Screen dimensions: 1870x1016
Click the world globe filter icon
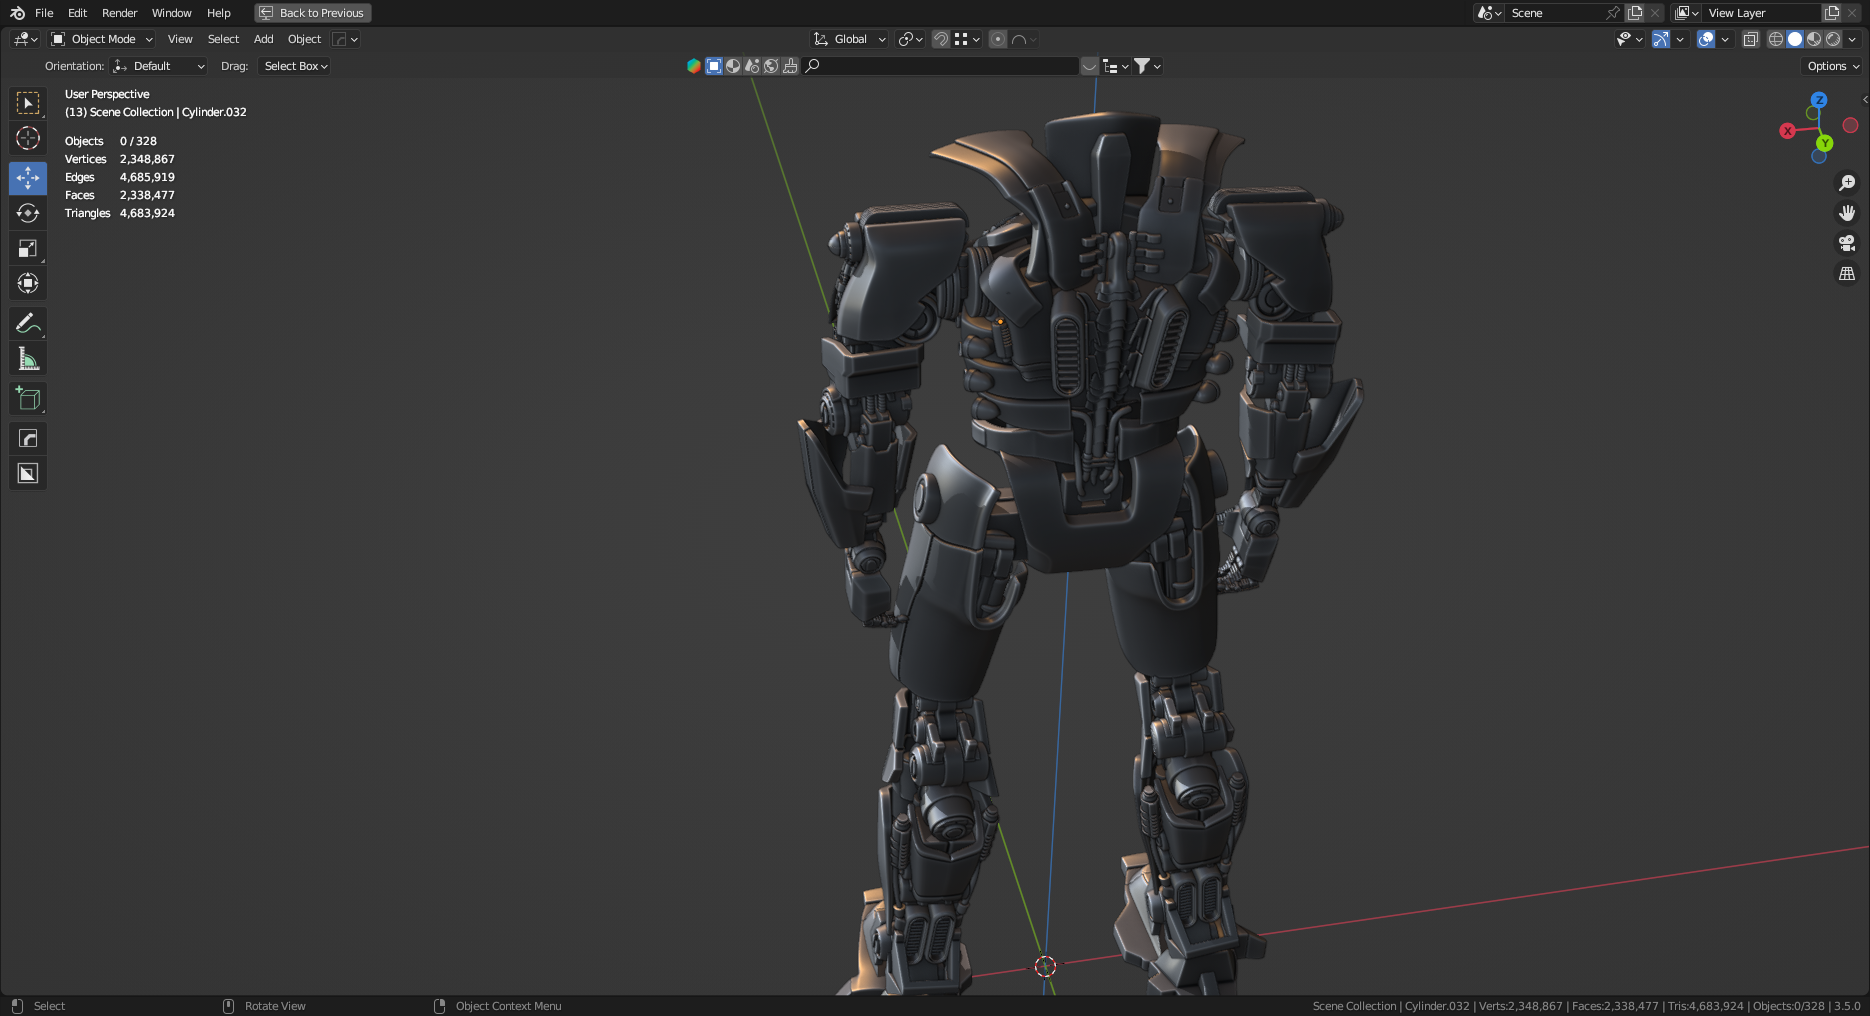771,66
